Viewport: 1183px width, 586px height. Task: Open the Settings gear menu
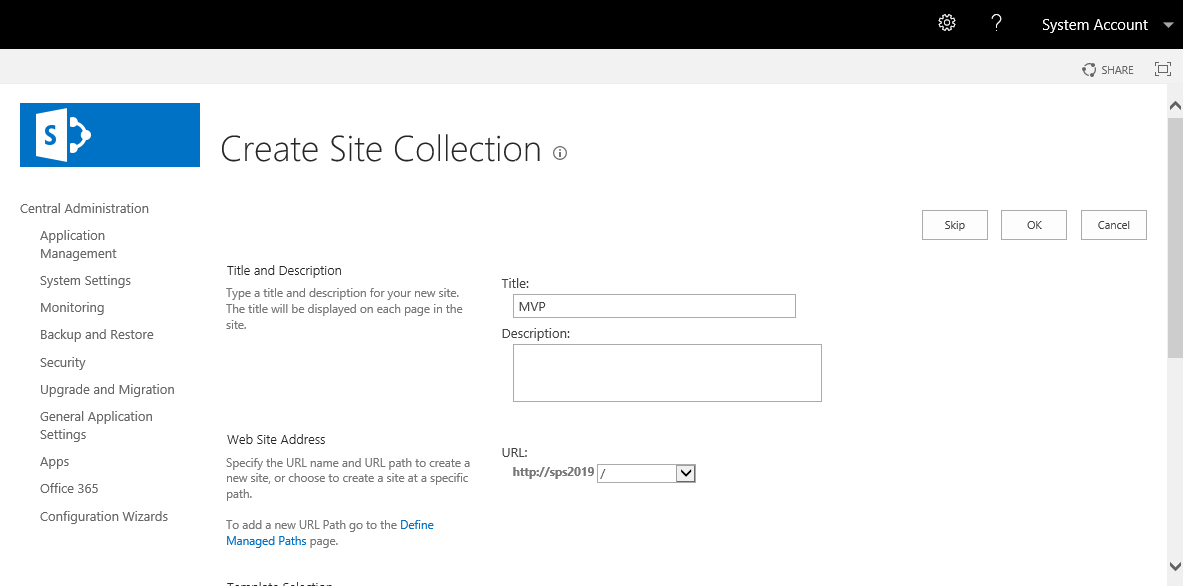click(946, 22)
